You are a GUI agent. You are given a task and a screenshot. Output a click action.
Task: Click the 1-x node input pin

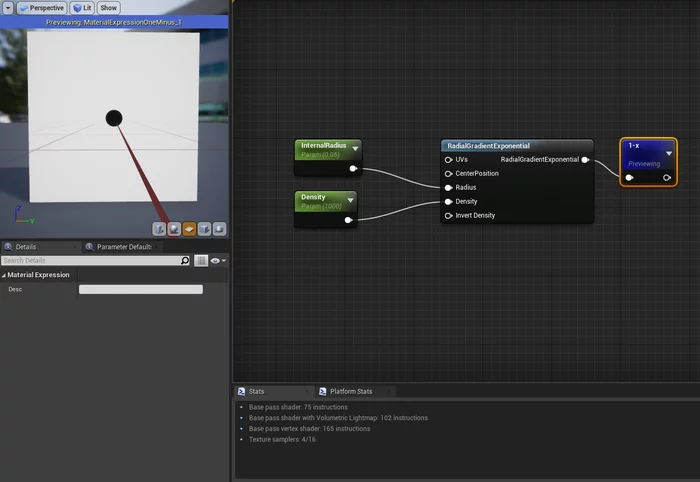(629, 178)
